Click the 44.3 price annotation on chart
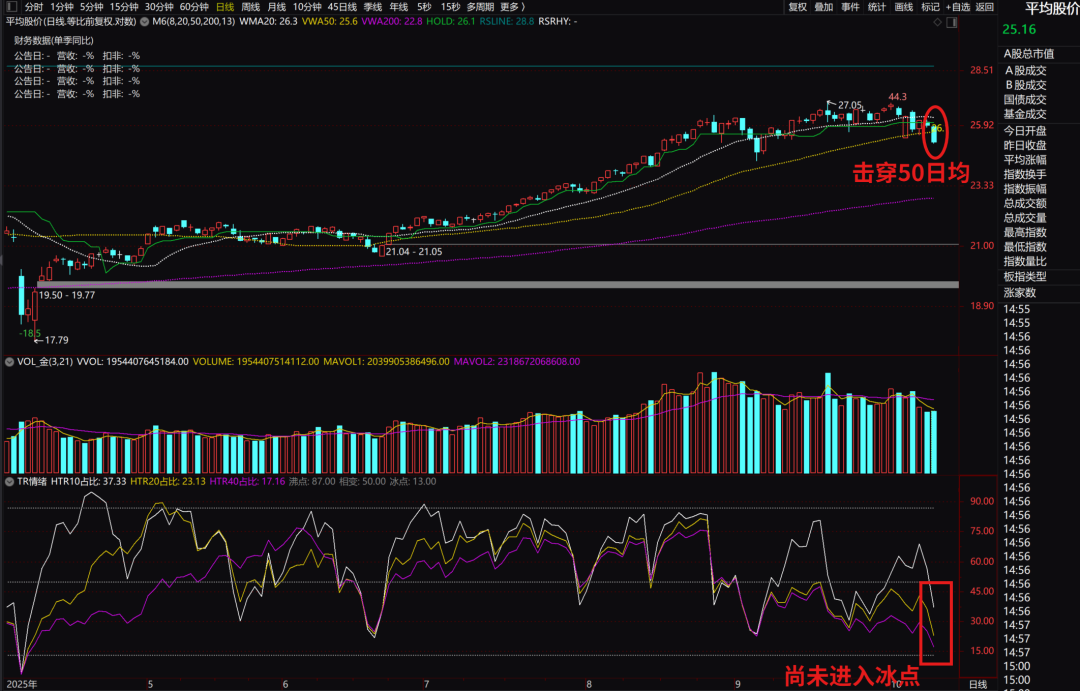 [897, 96]
